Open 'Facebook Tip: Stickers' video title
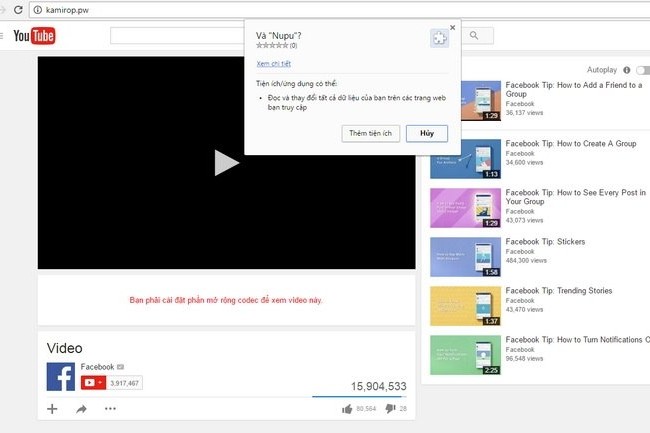This screenshot has width=650, height=433. (x=545, y=242)
